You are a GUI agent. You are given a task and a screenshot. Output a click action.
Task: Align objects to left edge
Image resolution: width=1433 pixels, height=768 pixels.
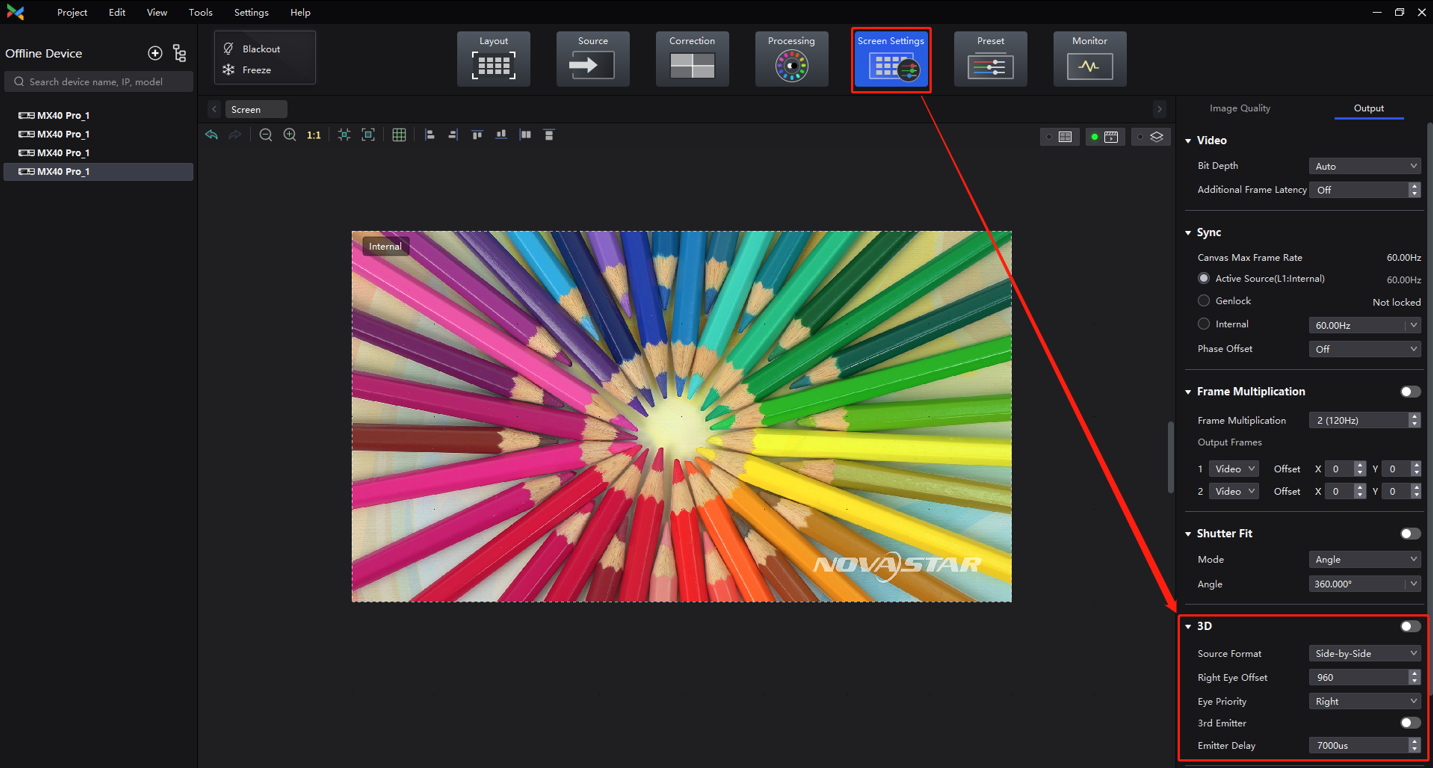pos(429,135)
